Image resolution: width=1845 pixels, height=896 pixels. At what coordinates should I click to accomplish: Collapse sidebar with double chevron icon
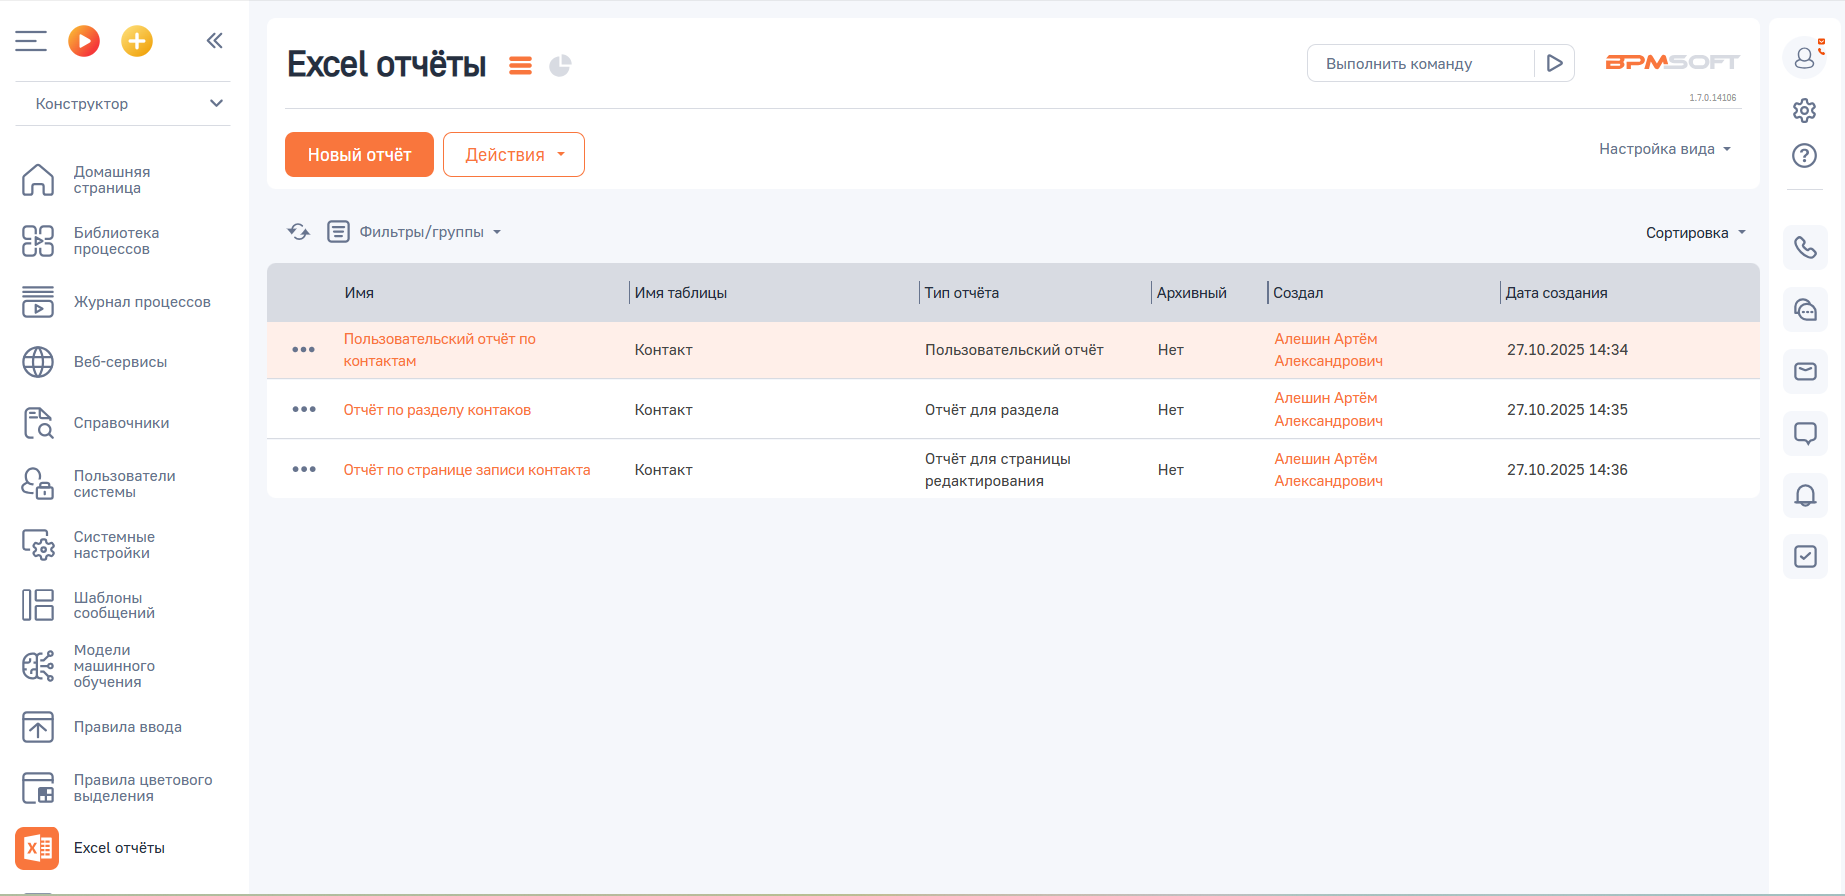pos(214,41)
